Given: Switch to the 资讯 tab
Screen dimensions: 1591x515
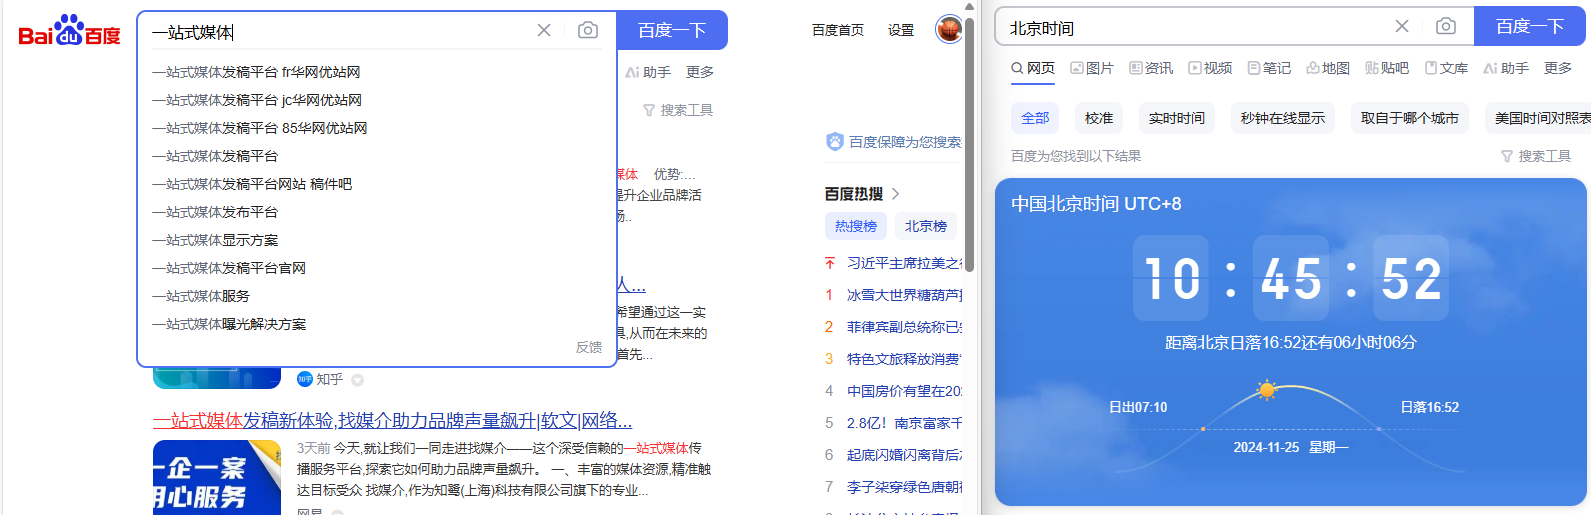Looking at the screenshot, I should pos(1151,68).
